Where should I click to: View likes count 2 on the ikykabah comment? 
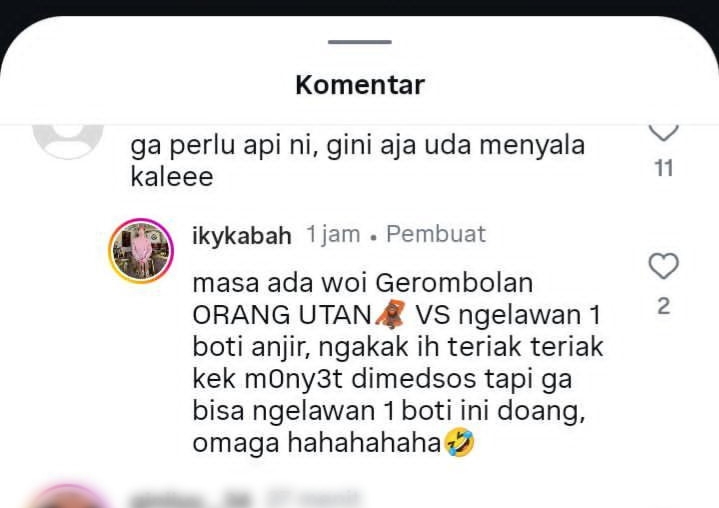click(664, 306)
